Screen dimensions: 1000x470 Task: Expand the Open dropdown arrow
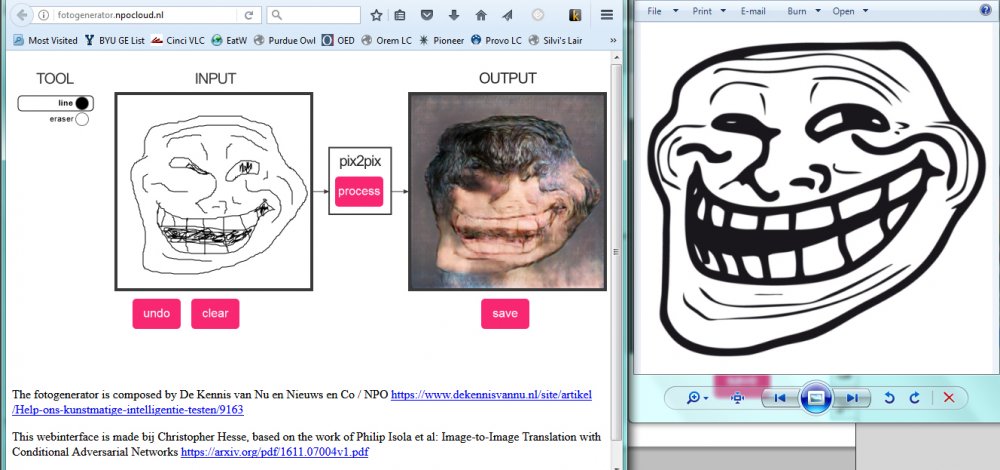(x=865, y=11)
